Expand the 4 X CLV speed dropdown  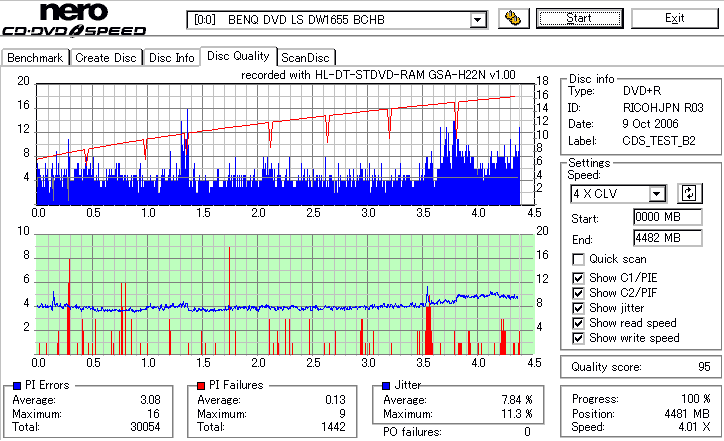[657, 193]
